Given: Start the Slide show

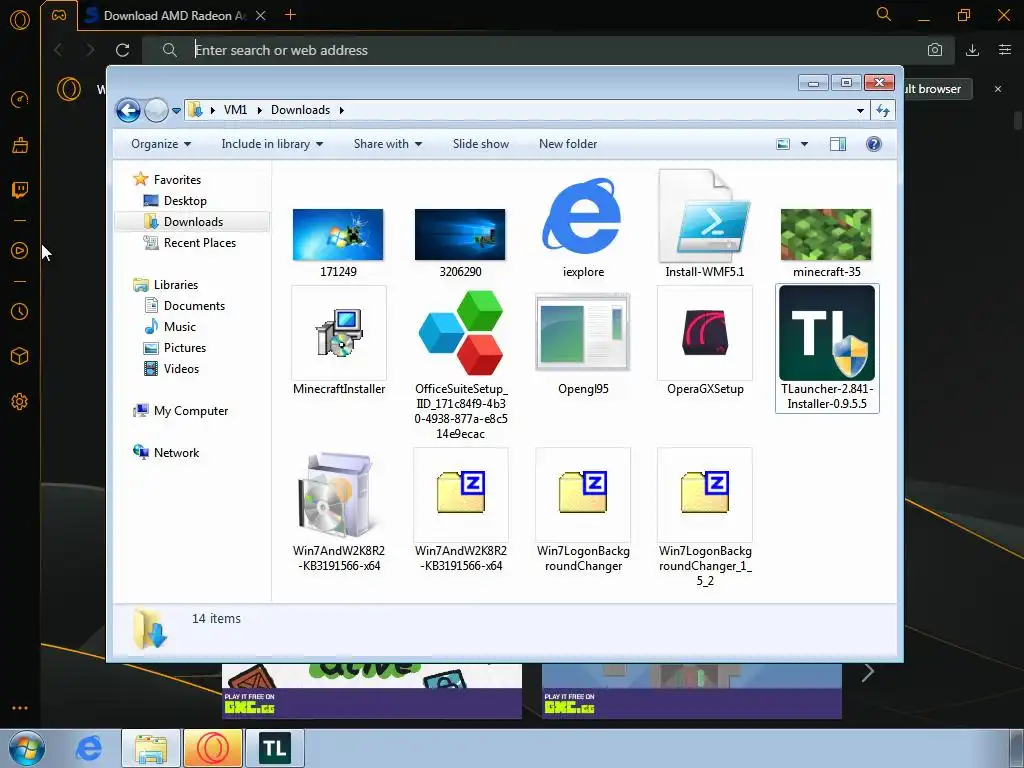Looking at the screenshot, I should pyautogui.click(x=481, y=144).
